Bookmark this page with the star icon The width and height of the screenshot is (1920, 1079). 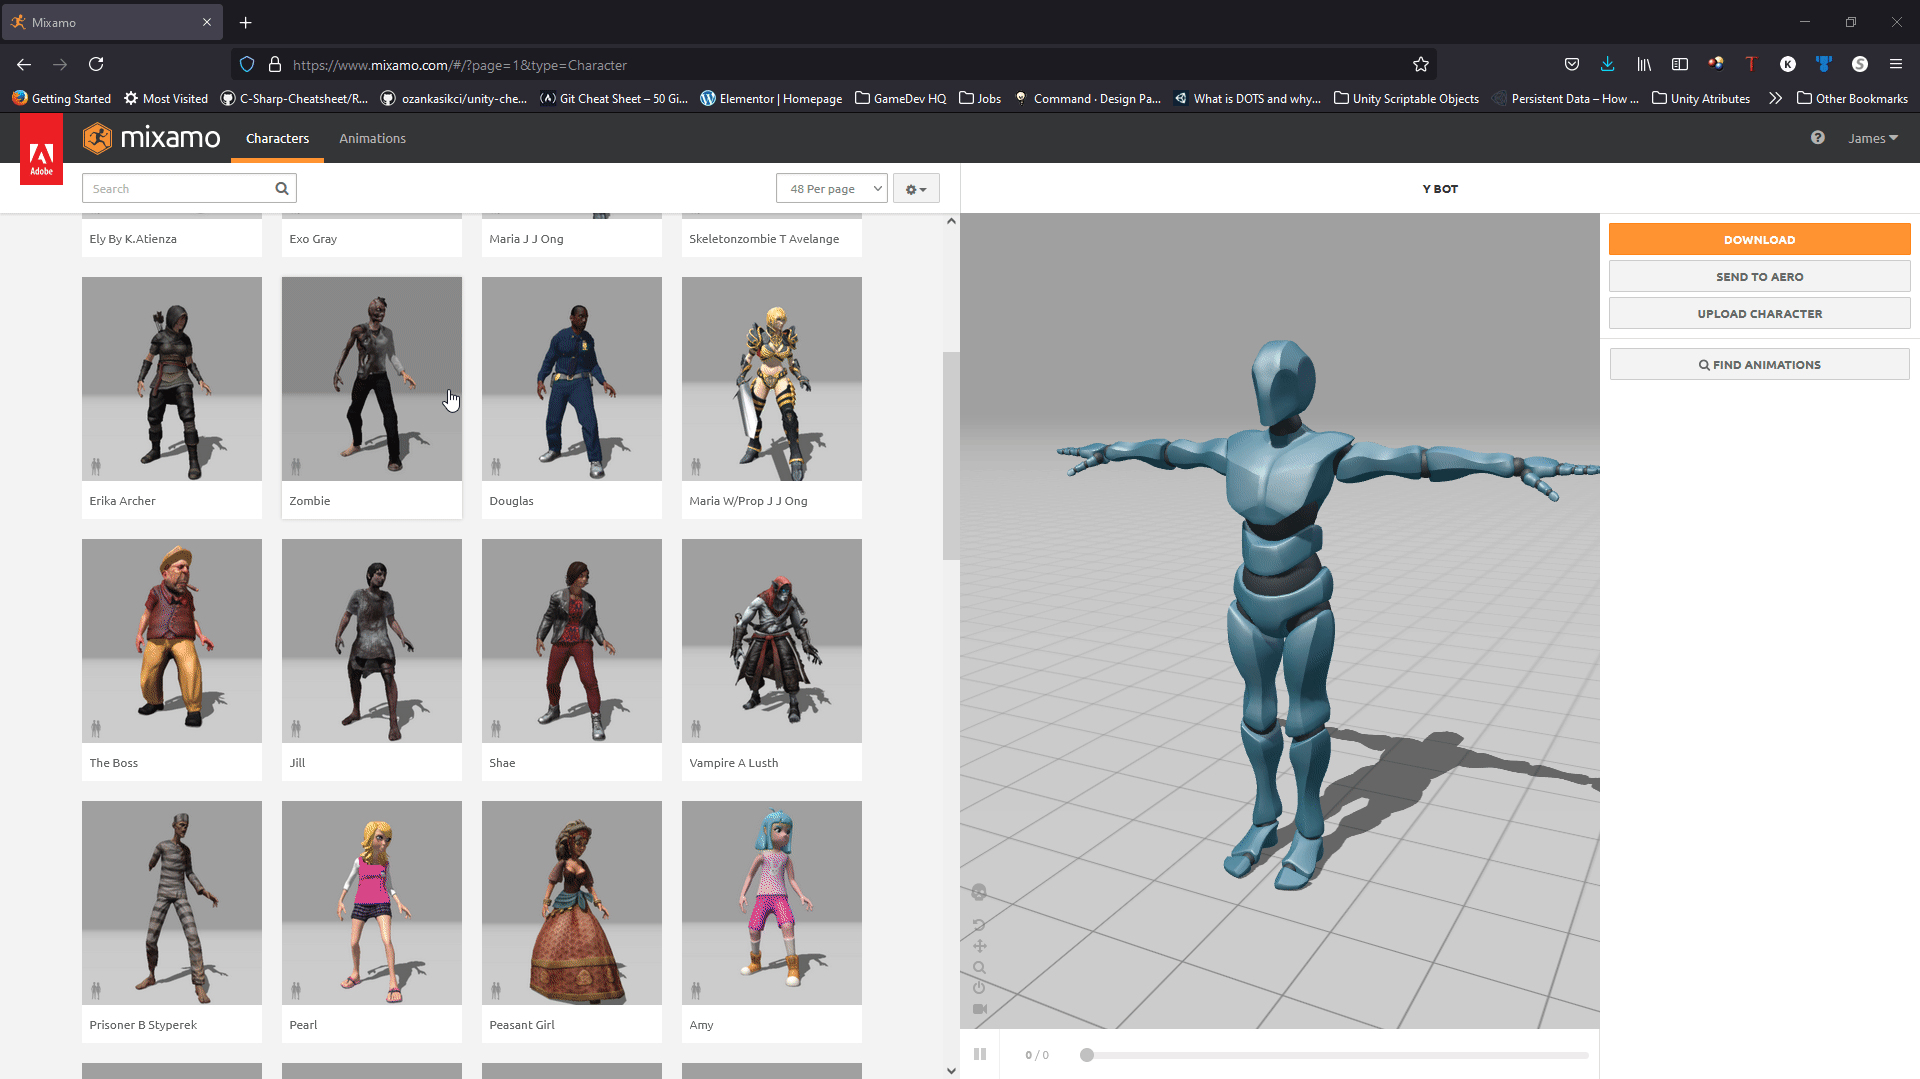pos(1421,64)
